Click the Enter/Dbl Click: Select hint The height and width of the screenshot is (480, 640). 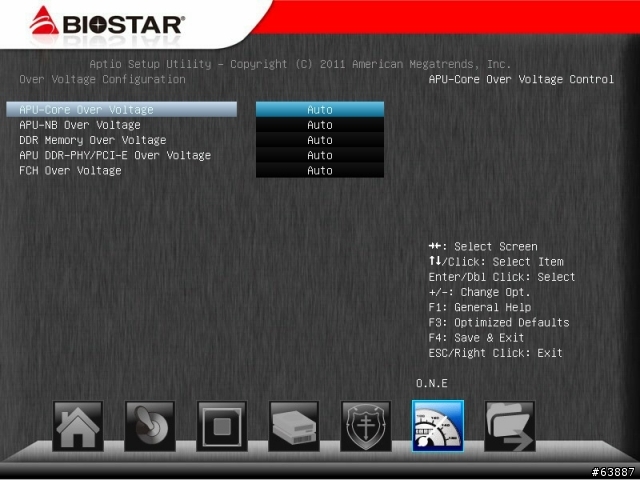click(502, 277)
